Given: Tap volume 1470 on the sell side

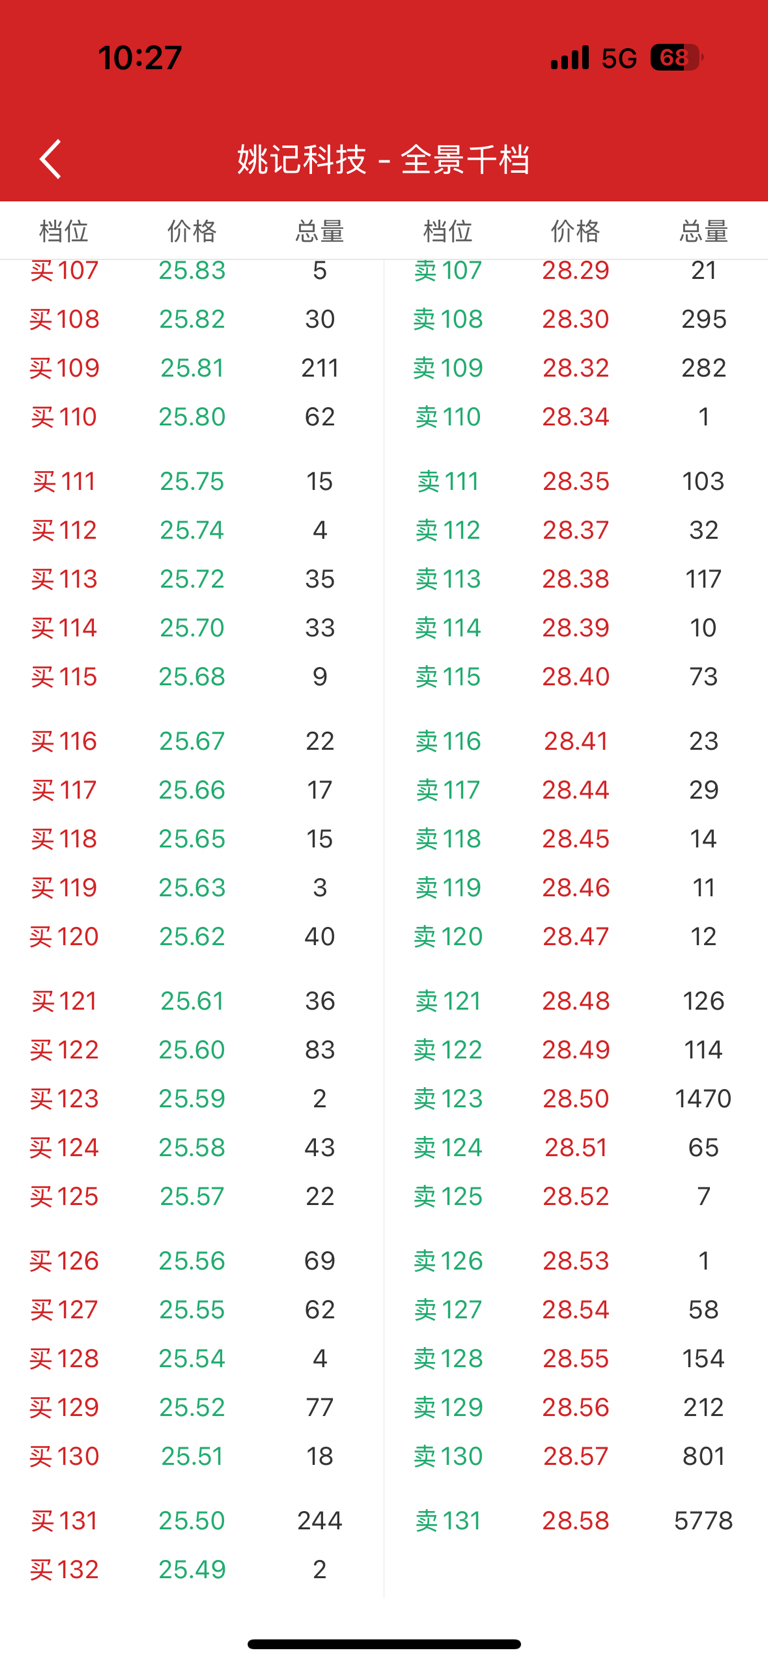Looking at the screenshot, I should coord(704,1099).
